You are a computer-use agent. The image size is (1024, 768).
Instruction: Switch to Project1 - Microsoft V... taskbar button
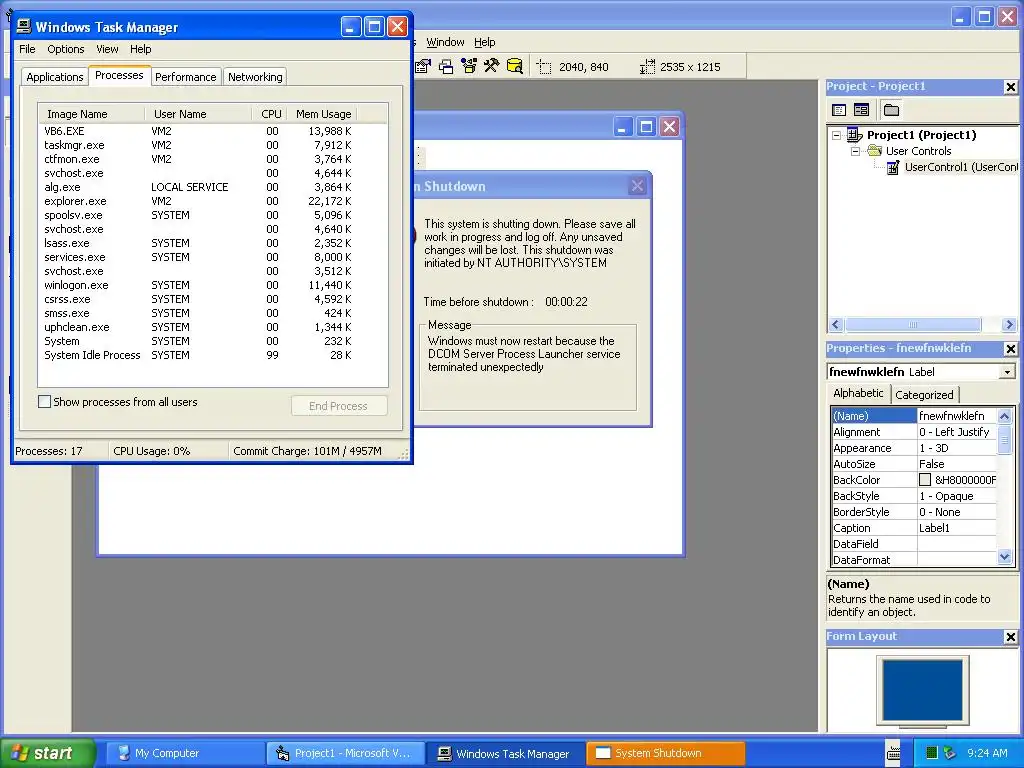click(x=345, y=753)
